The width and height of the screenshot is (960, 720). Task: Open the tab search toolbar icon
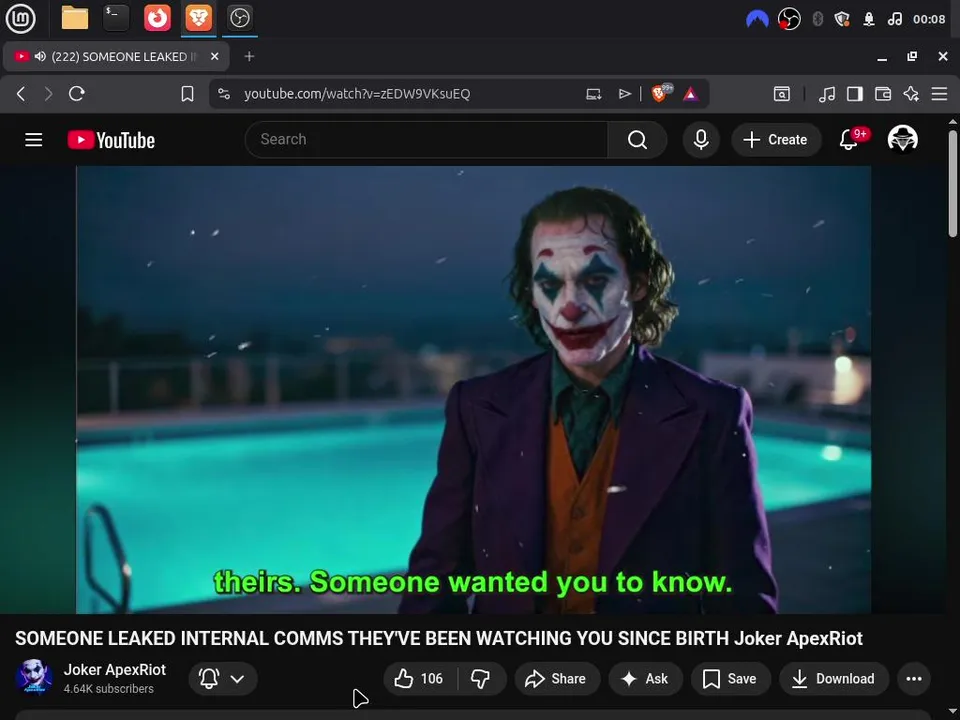click(x=782, y=94)
